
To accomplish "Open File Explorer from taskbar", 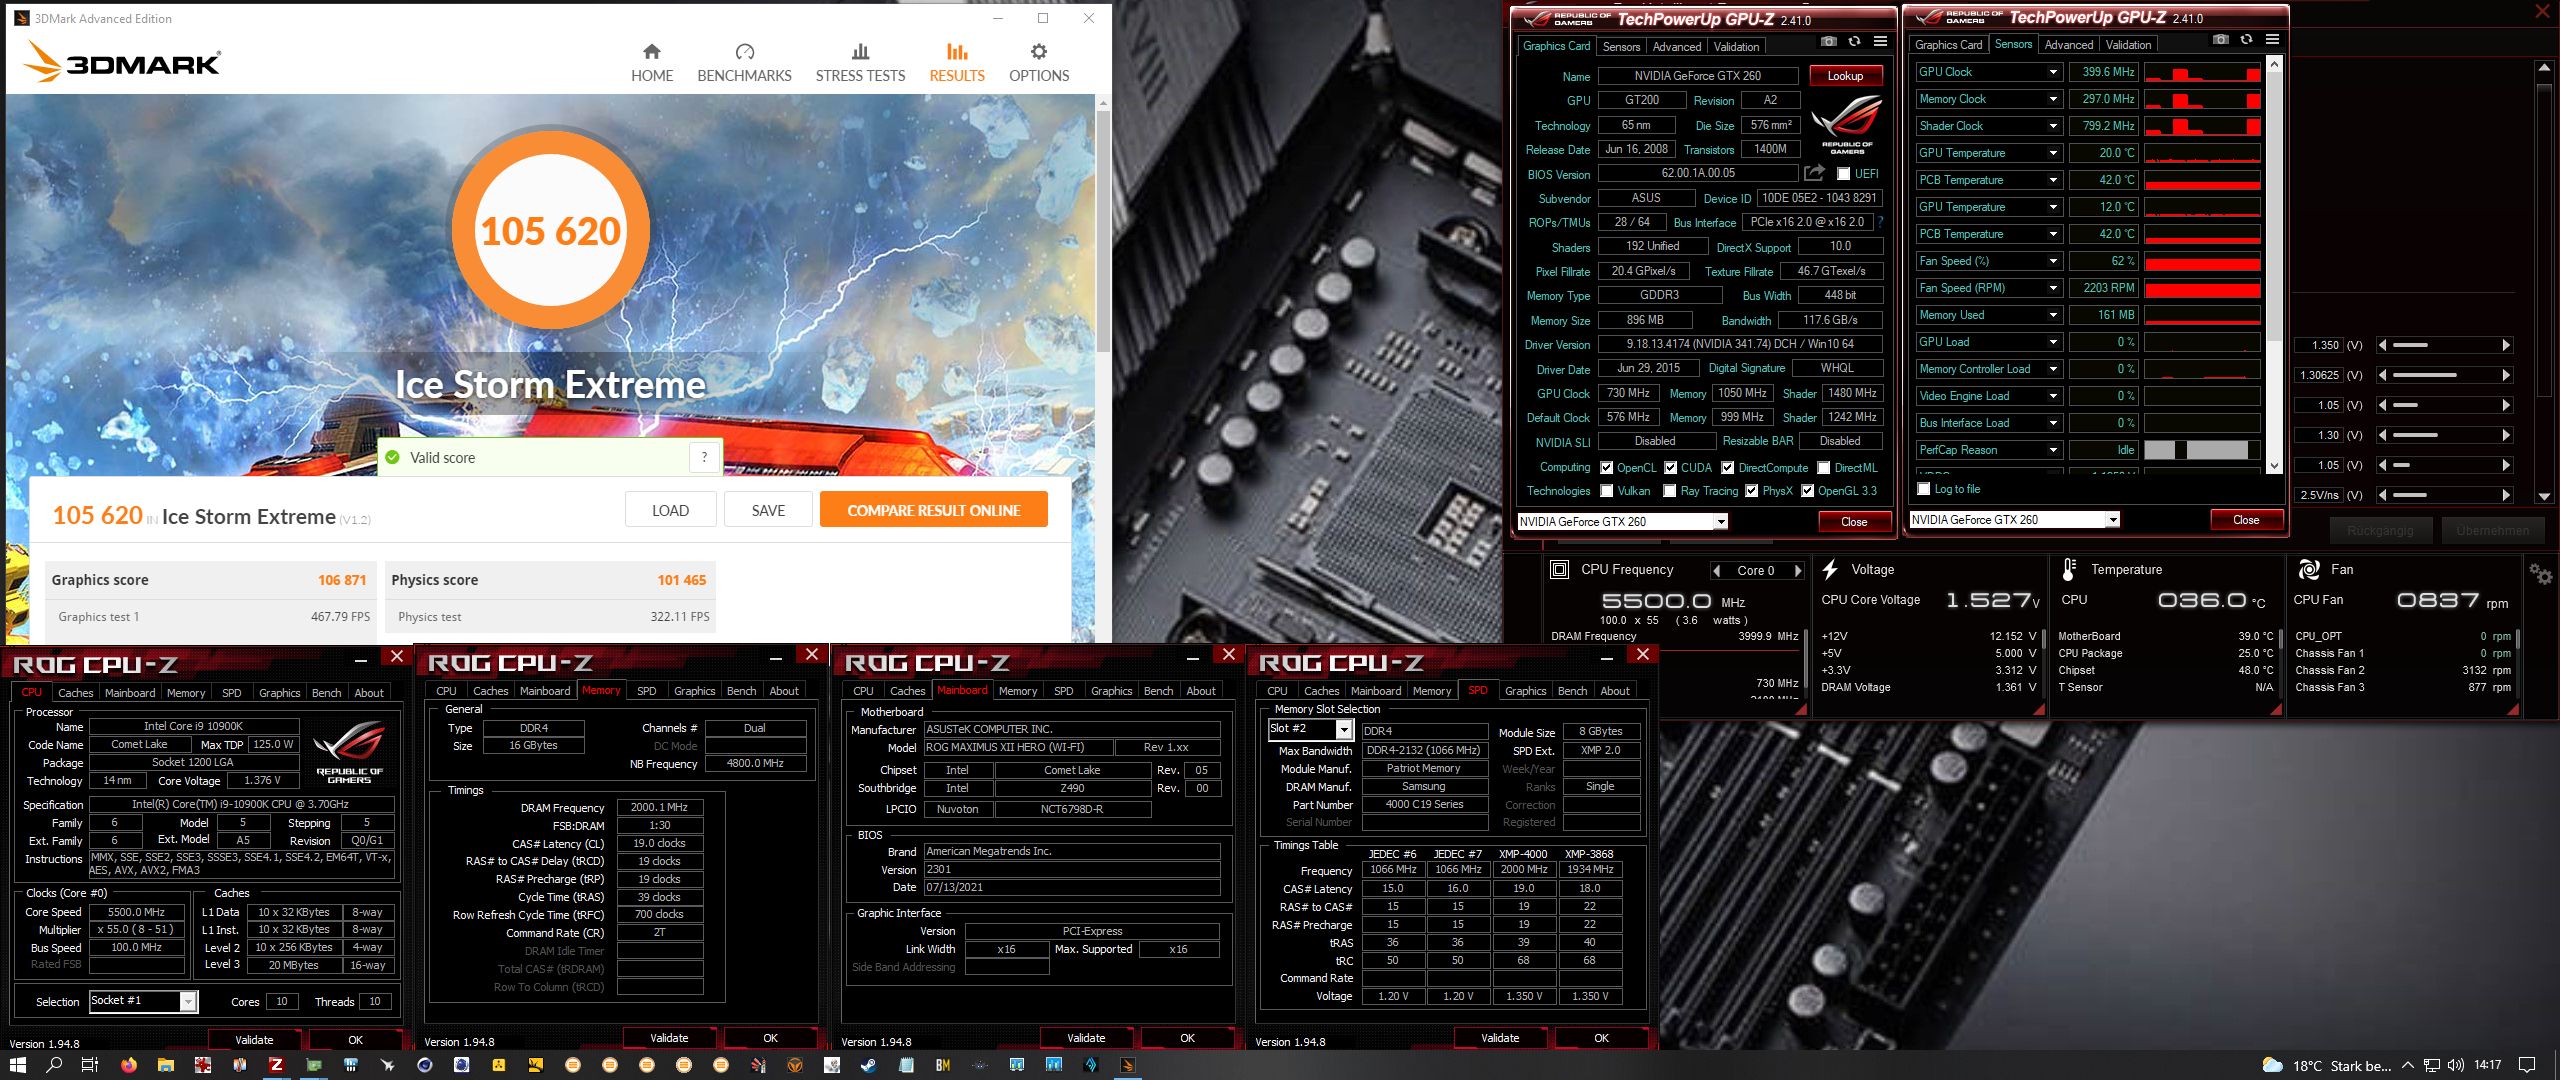I will [165, 1065].
